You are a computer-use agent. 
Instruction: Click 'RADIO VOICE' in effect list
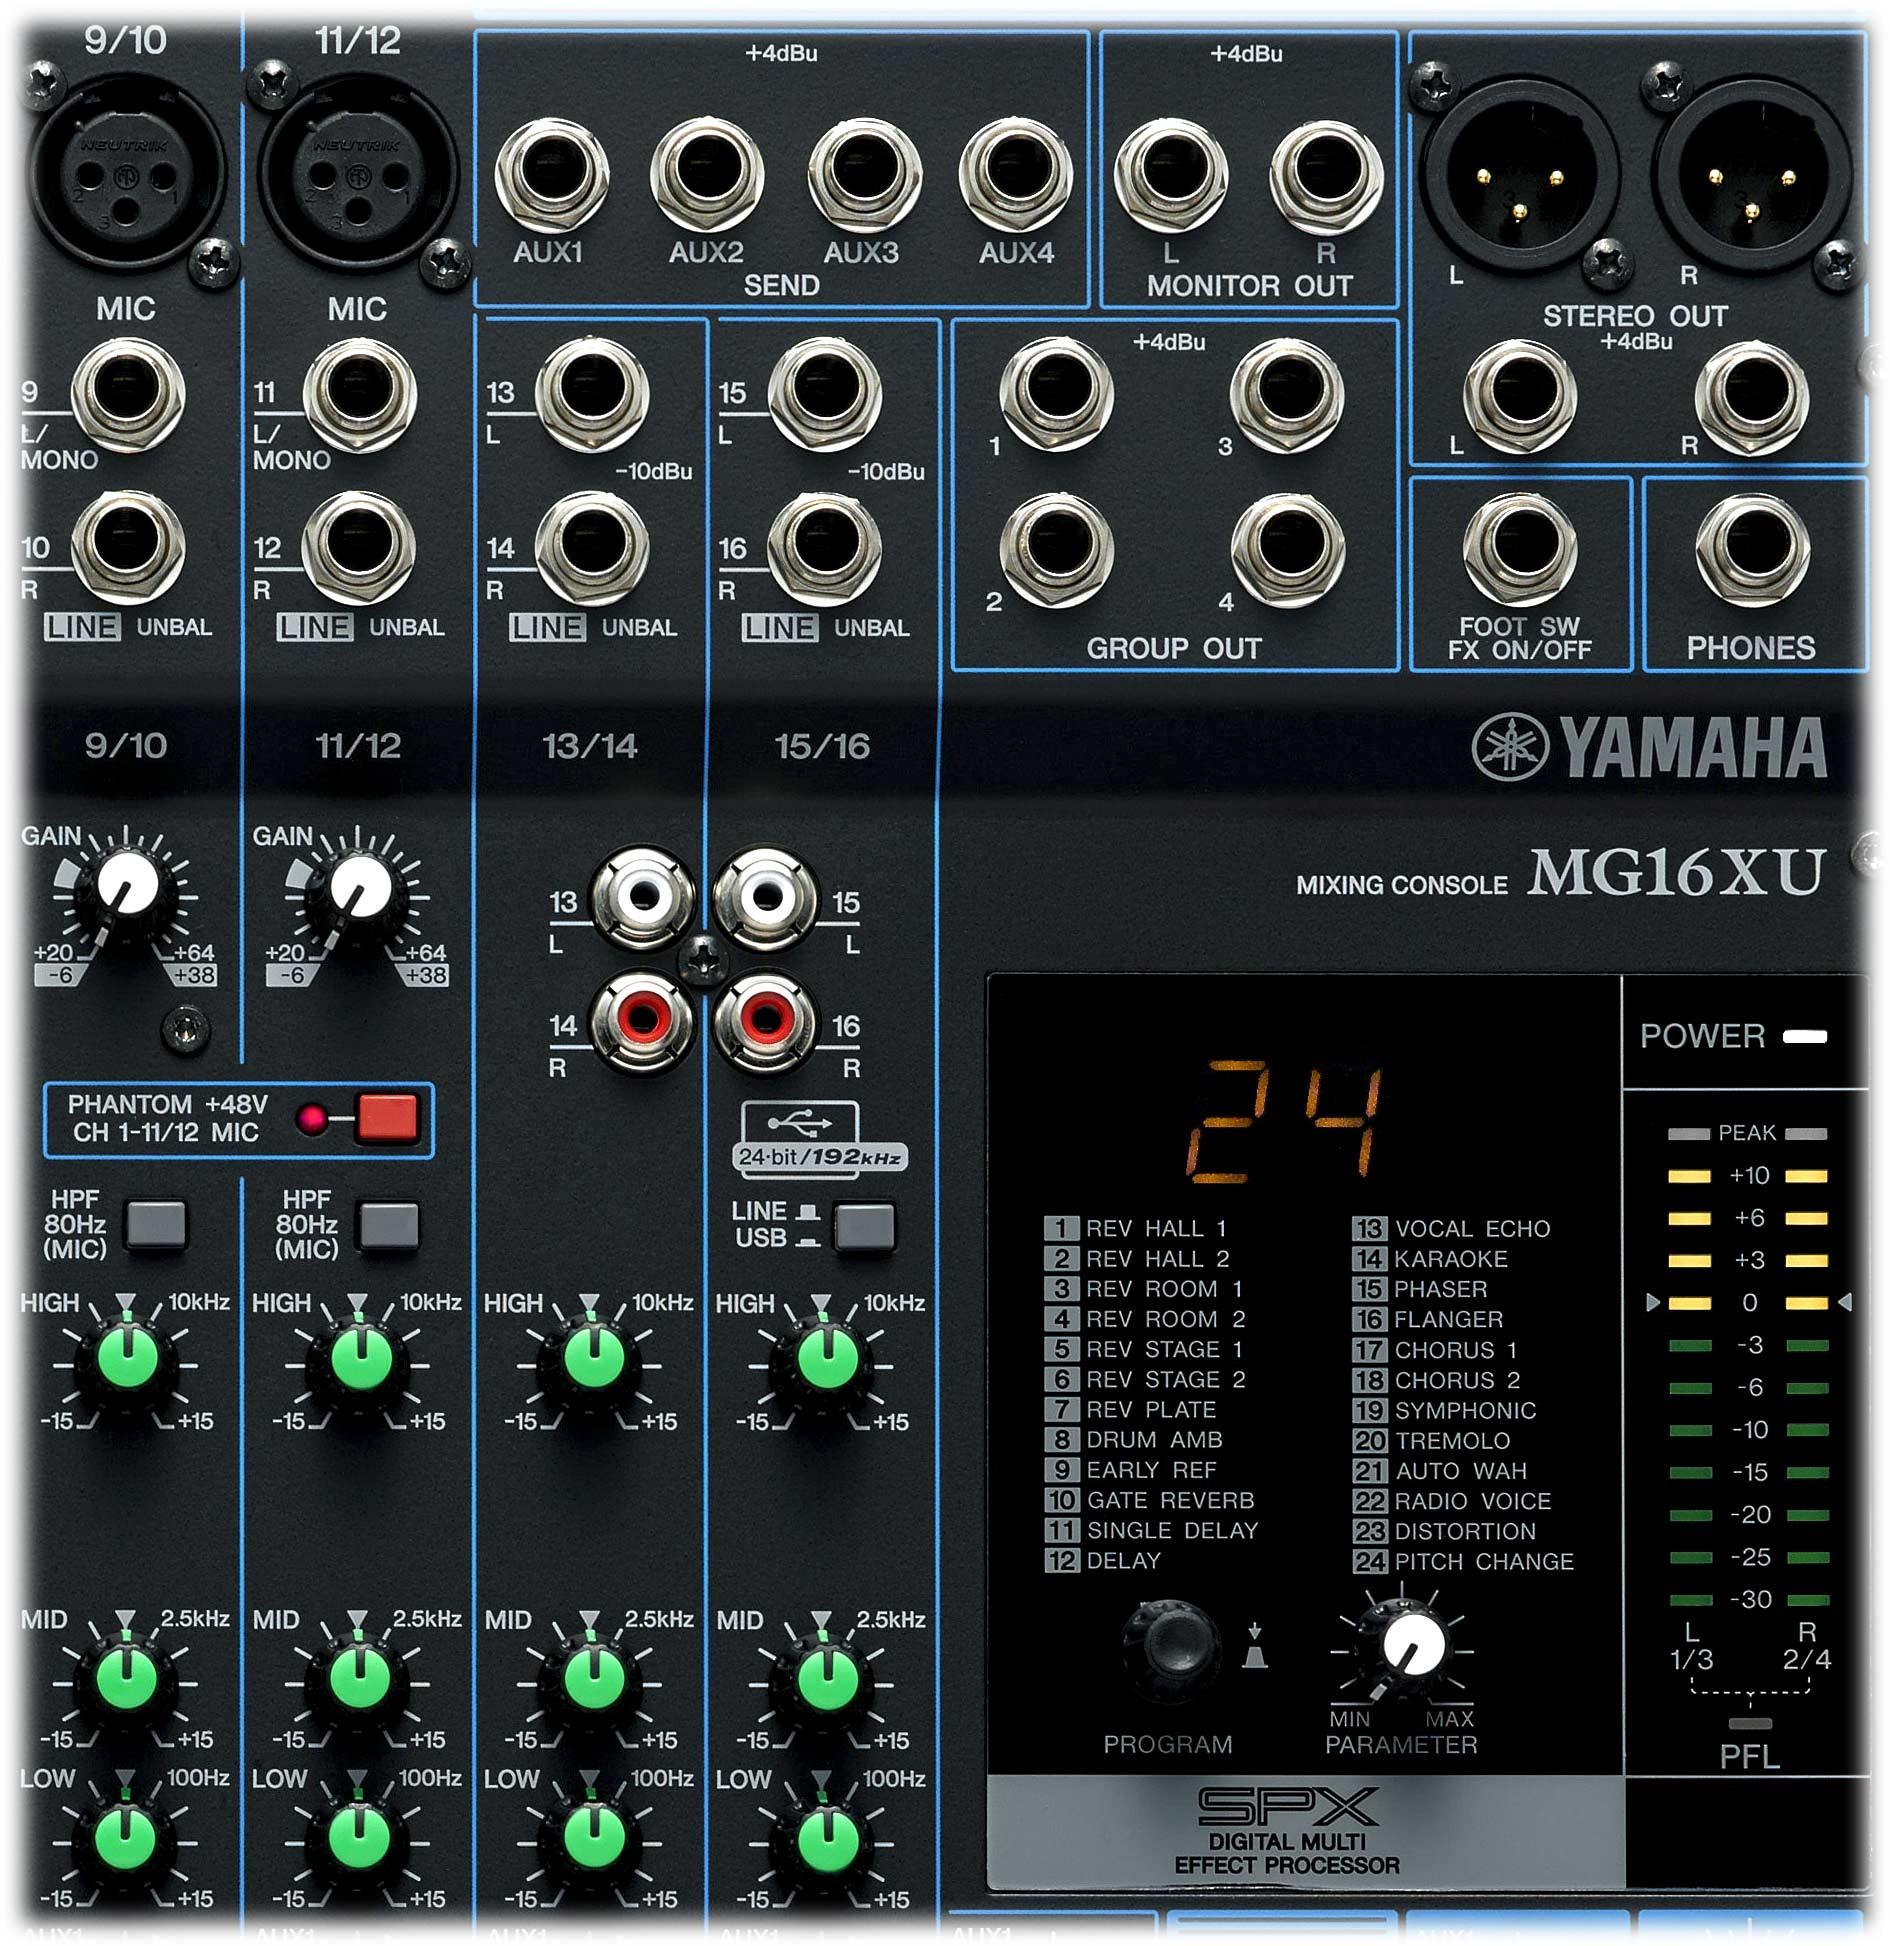[x=1472, y=1500]
